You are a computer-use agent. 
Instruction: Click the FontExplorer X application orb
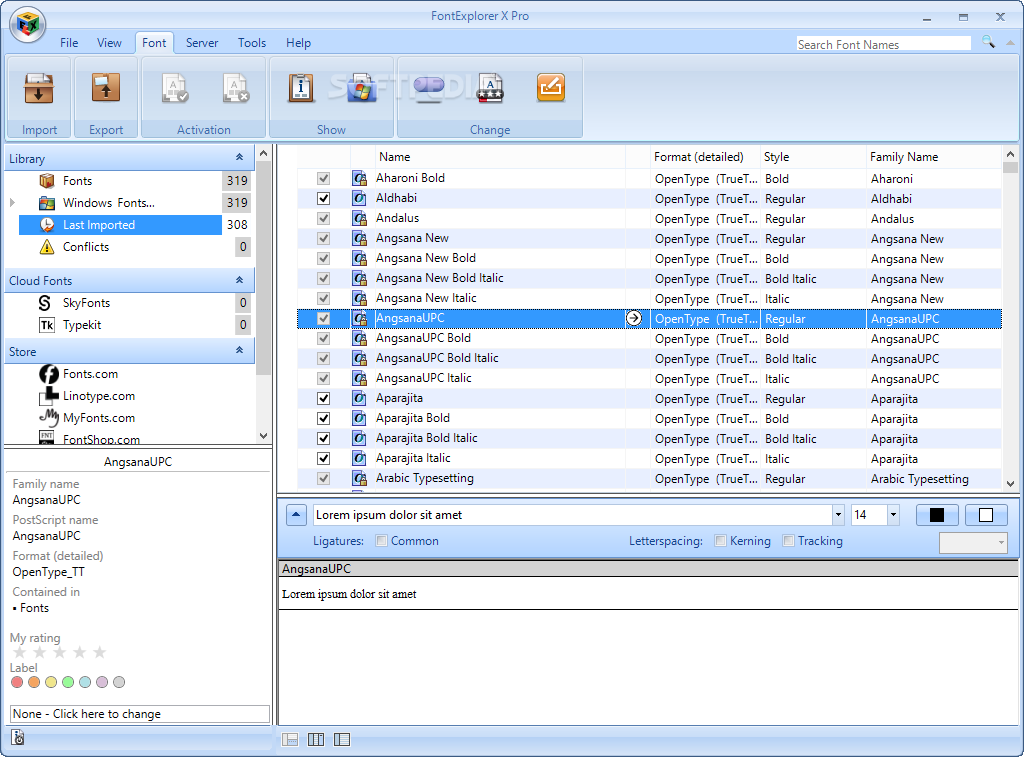[27, 24]
